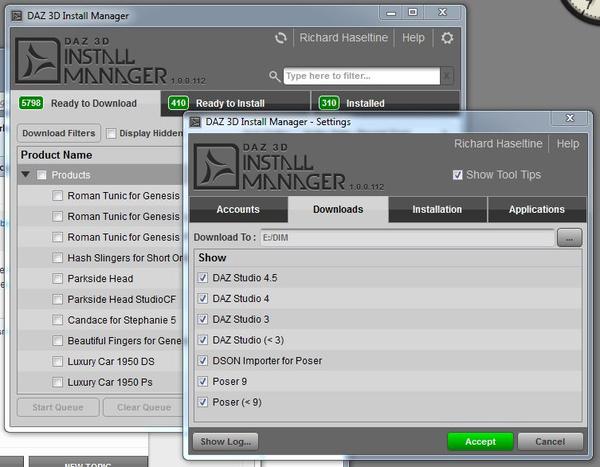
Task: Uncheck Poser (< 9) option
Action: pyautogui.click(x=202, y=402)
